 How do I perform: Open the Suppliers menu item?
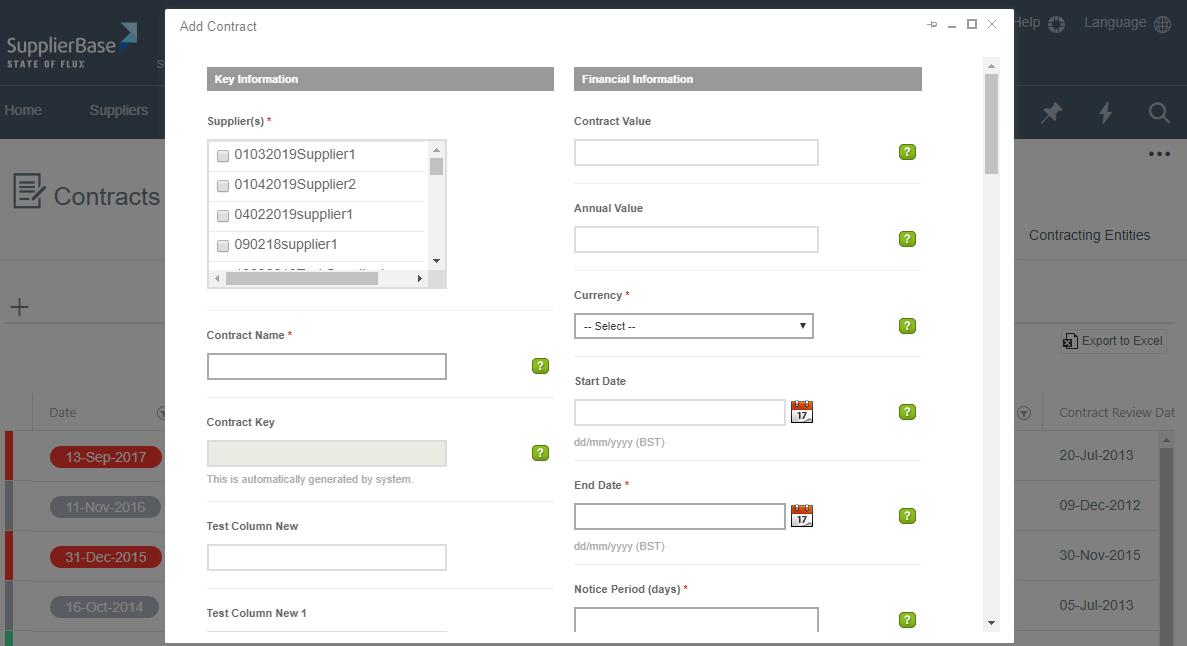coord(119,110)
